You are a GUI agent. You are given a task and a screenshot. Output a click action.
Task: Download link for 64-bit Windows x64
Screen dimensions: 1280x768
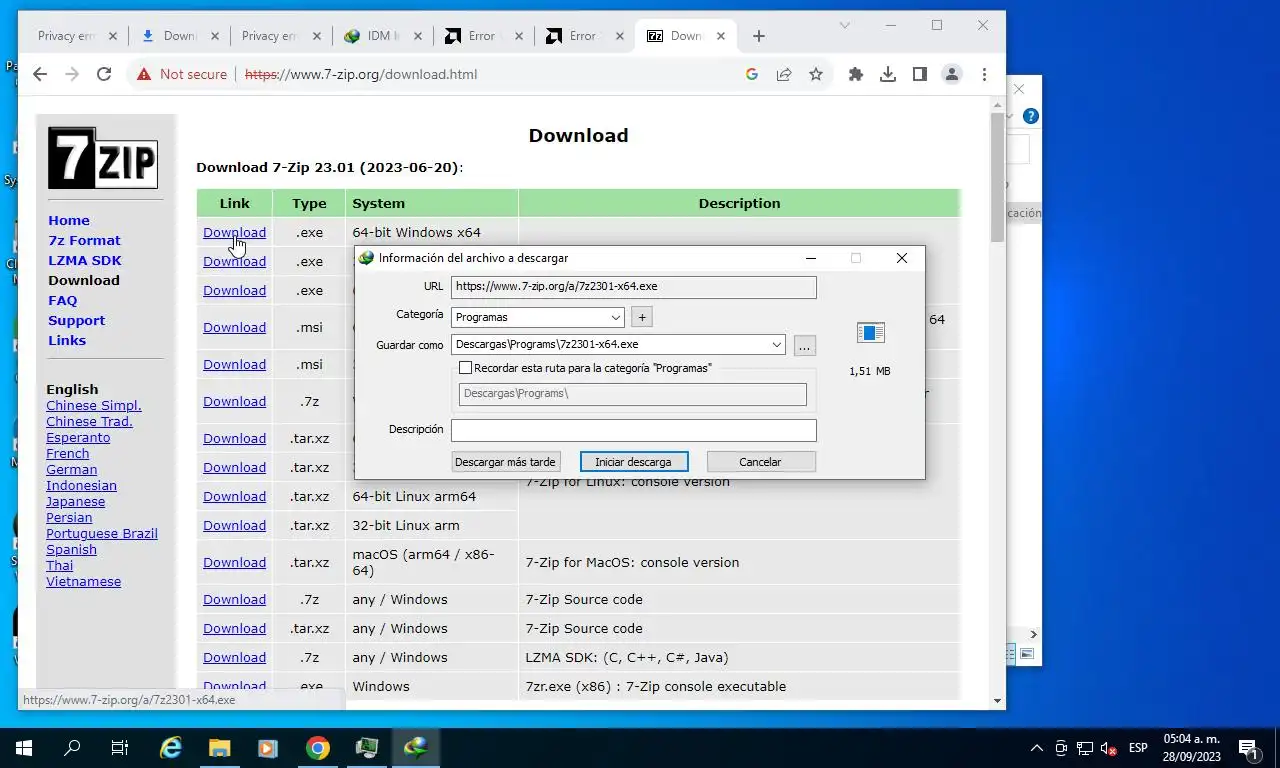[x=234, y=232]
